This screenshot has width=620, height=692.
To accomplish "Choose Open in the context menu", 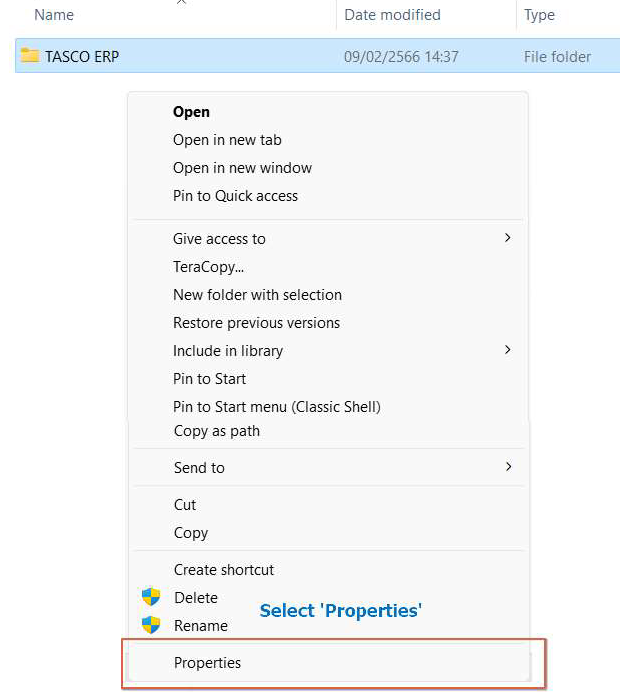I will point(191,112).
